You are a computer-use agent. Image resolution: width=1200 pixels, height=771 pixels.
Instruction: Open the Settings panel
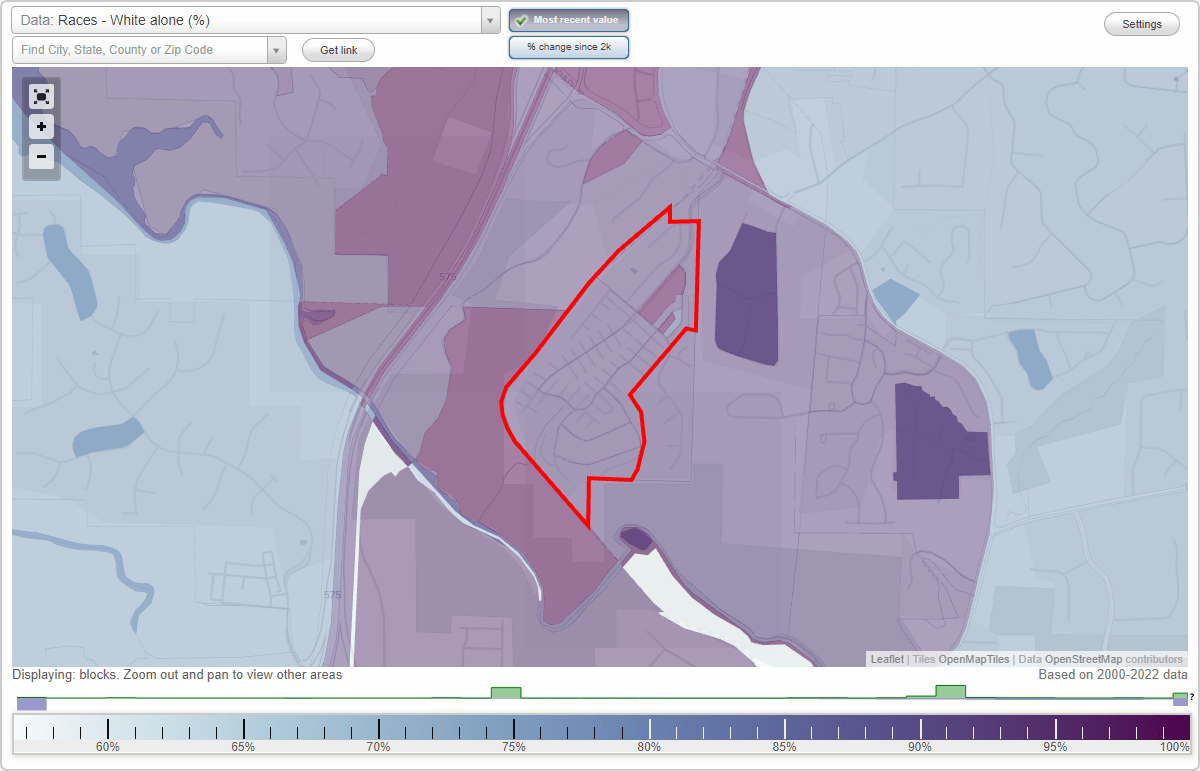pos(1141,23)
